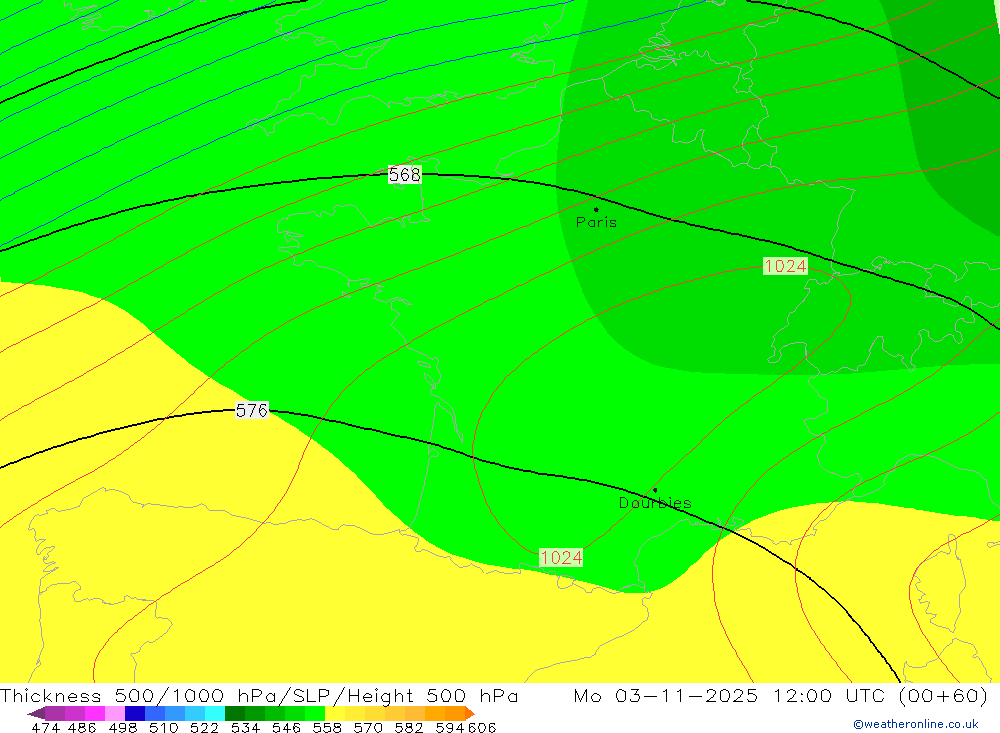
Task: Pick the yellow legend swatch right of 558
Action: [x=335, y=713]
